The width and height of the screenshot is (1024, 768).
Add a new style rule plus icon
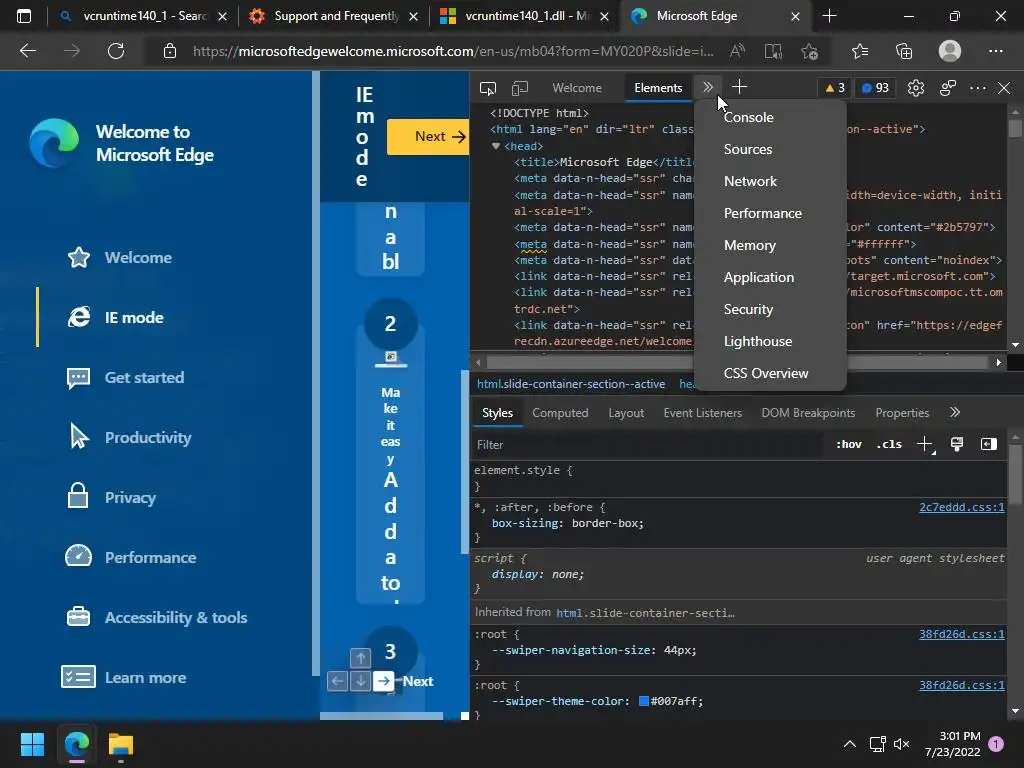tap(925, 445)
